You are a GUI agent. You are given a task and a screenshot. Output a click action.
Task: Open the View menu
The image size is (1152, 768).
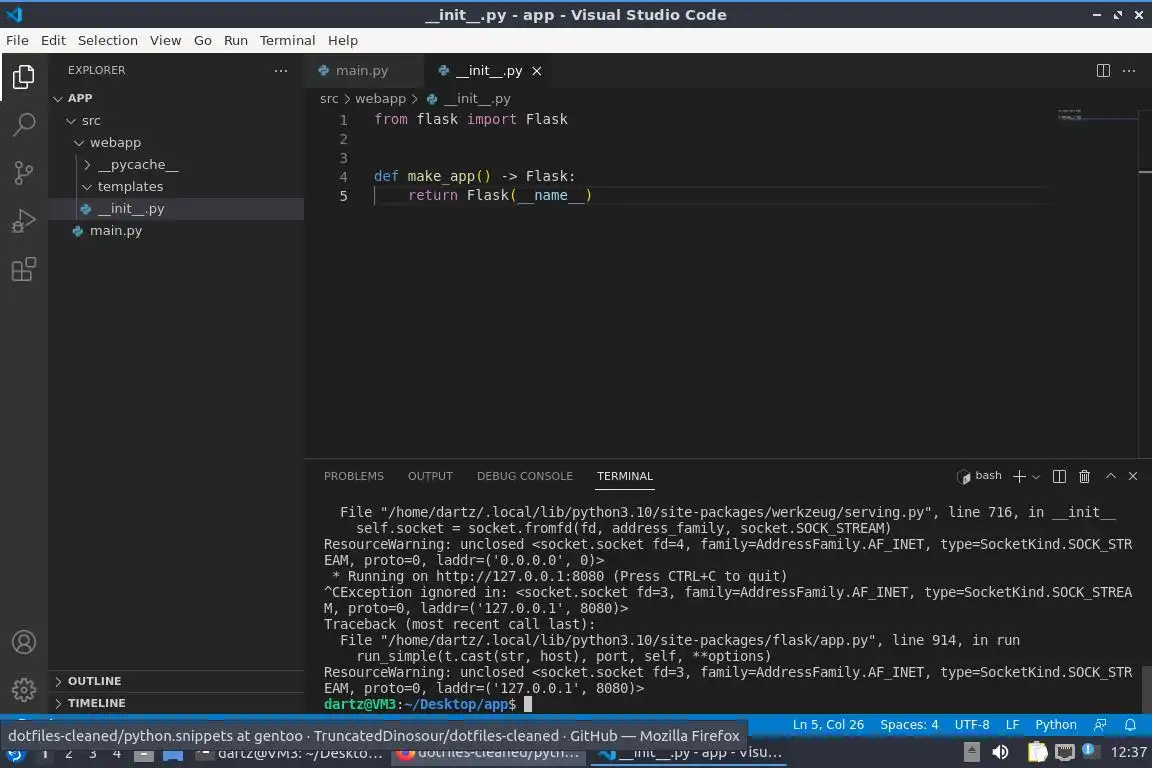[x=165, y=40]
